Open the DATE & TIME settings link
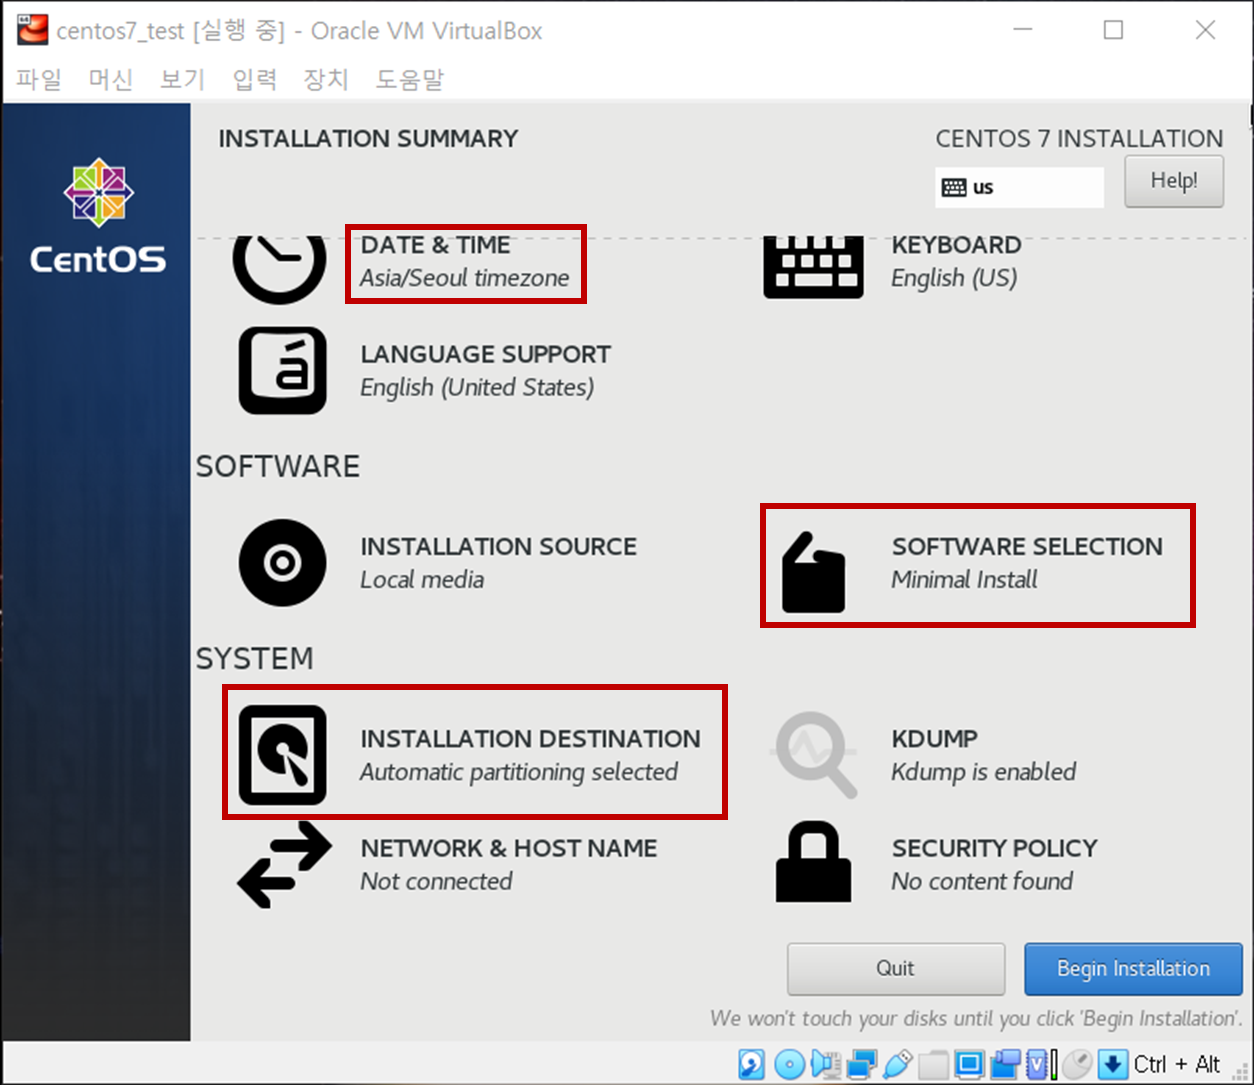The height and width of the screenshot is (1085, 1254). click(x=436, y=245)
